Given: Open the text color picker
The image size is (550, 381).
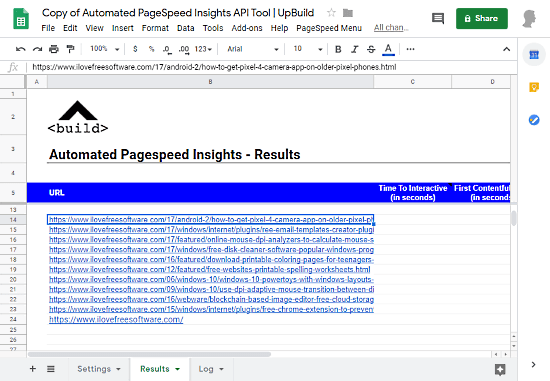Looking at the screenshot, I should coord(388,49).
